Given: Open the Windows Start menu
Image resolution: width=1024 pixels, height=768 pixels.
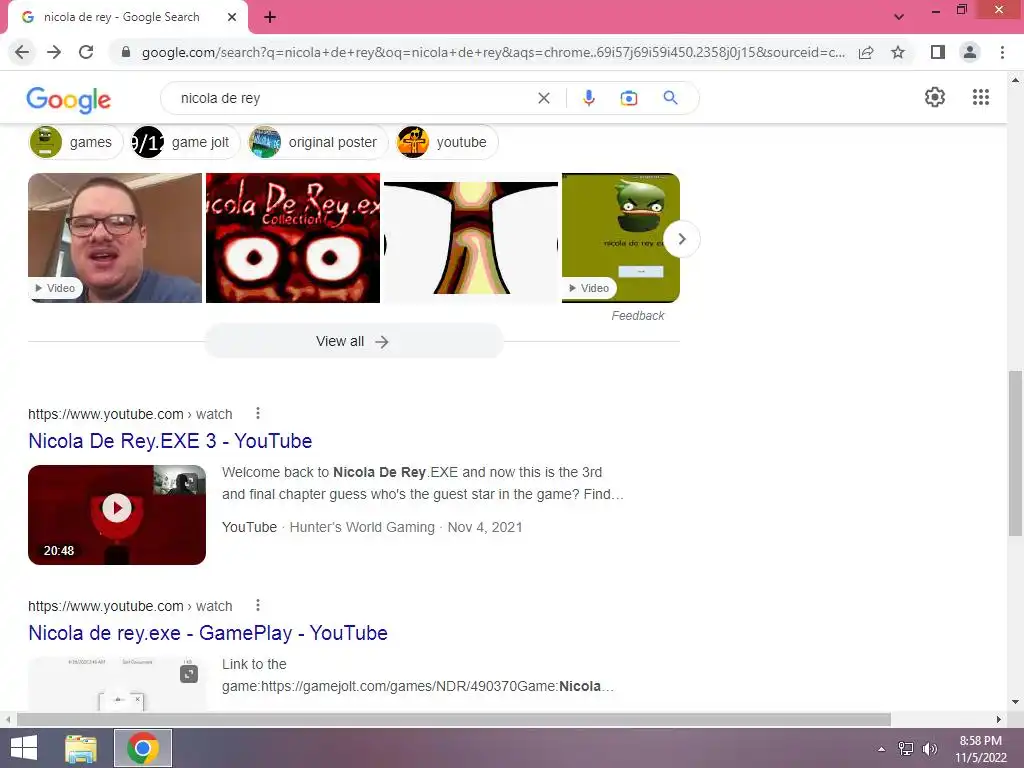Looking at the screenshot, I should pos(24,748).
